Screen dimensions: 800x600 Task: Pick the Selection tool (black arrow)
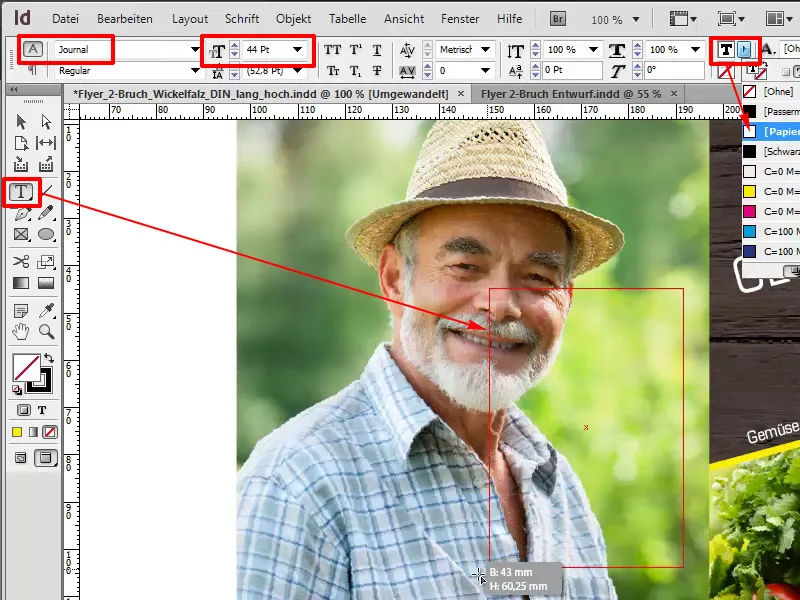click(21, 121)
